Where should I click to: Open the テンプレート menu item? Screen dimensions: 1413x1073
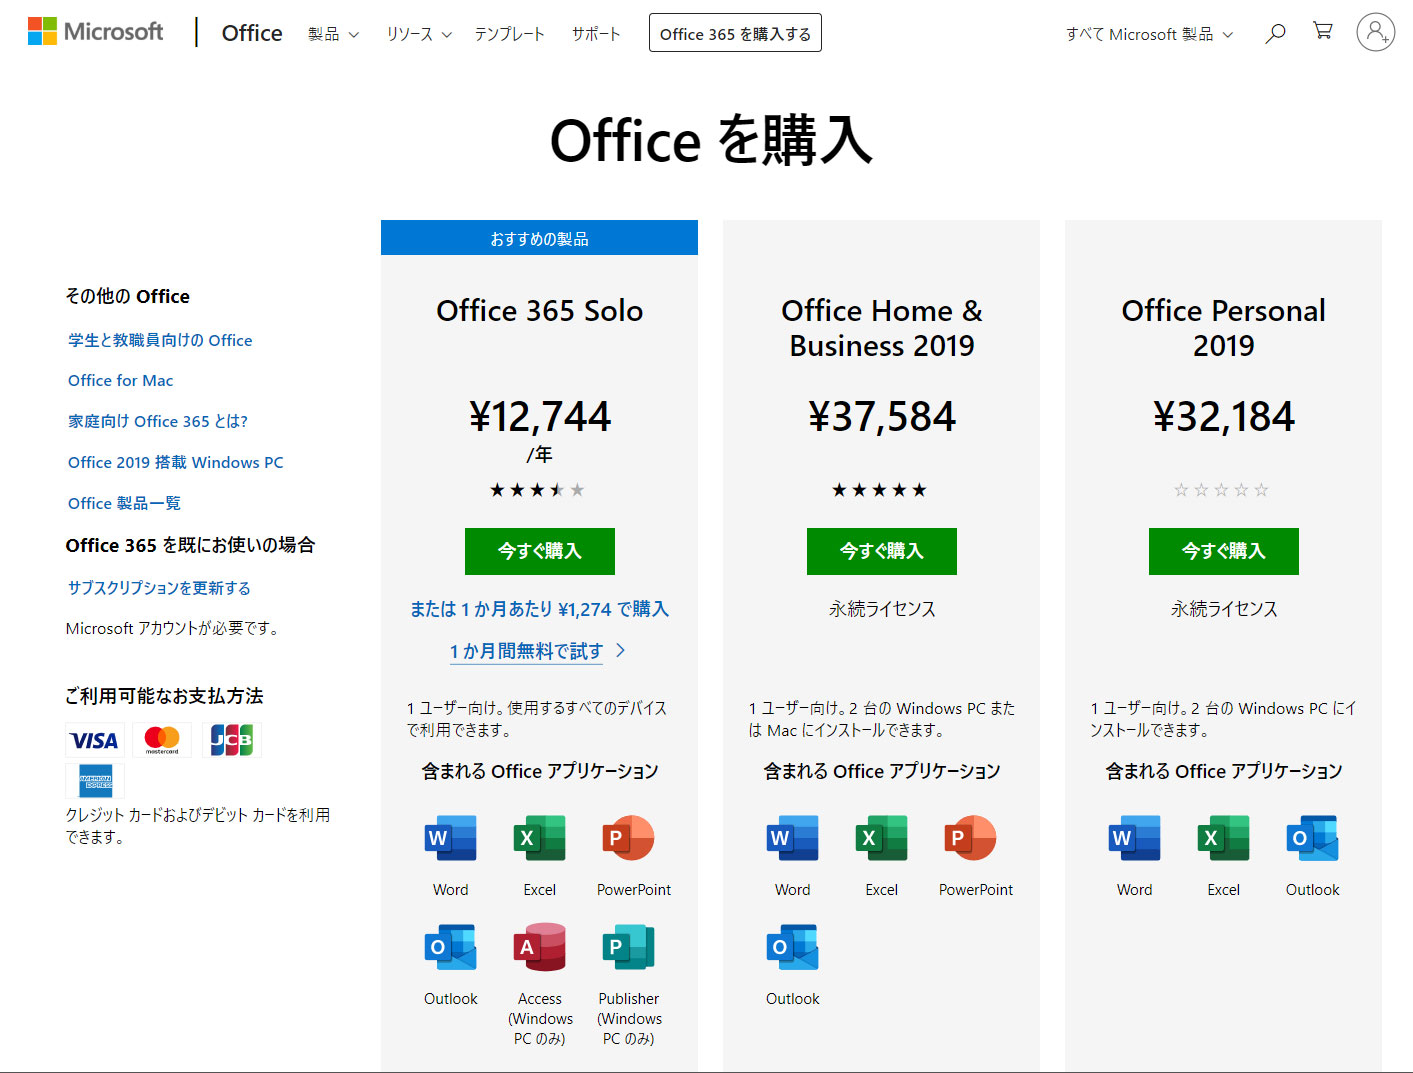(509, 34)
